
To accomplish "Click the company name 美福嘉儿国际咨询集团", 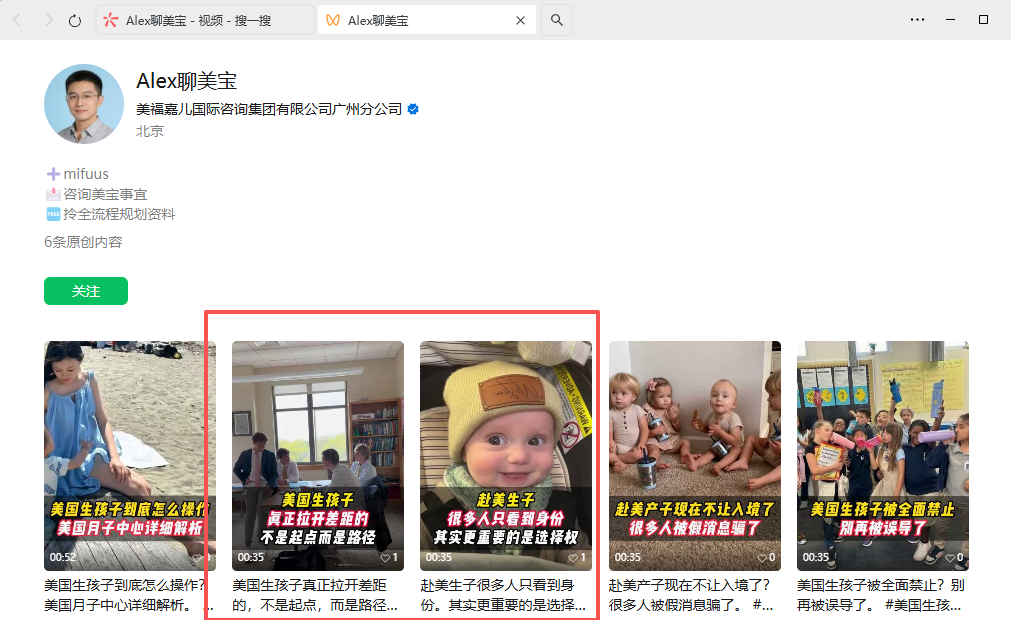I will [269, 109].
